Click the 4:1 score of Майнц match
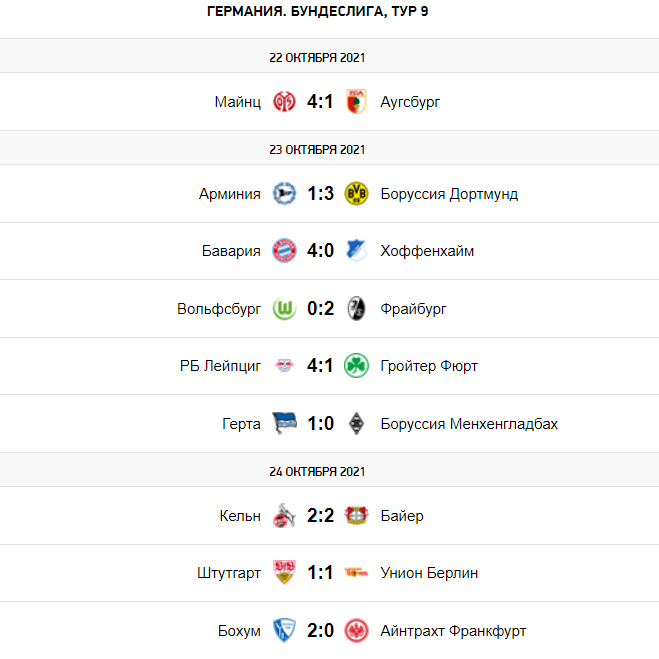The width and height of the screenshot is (659, 659). [x=320, y=101]
